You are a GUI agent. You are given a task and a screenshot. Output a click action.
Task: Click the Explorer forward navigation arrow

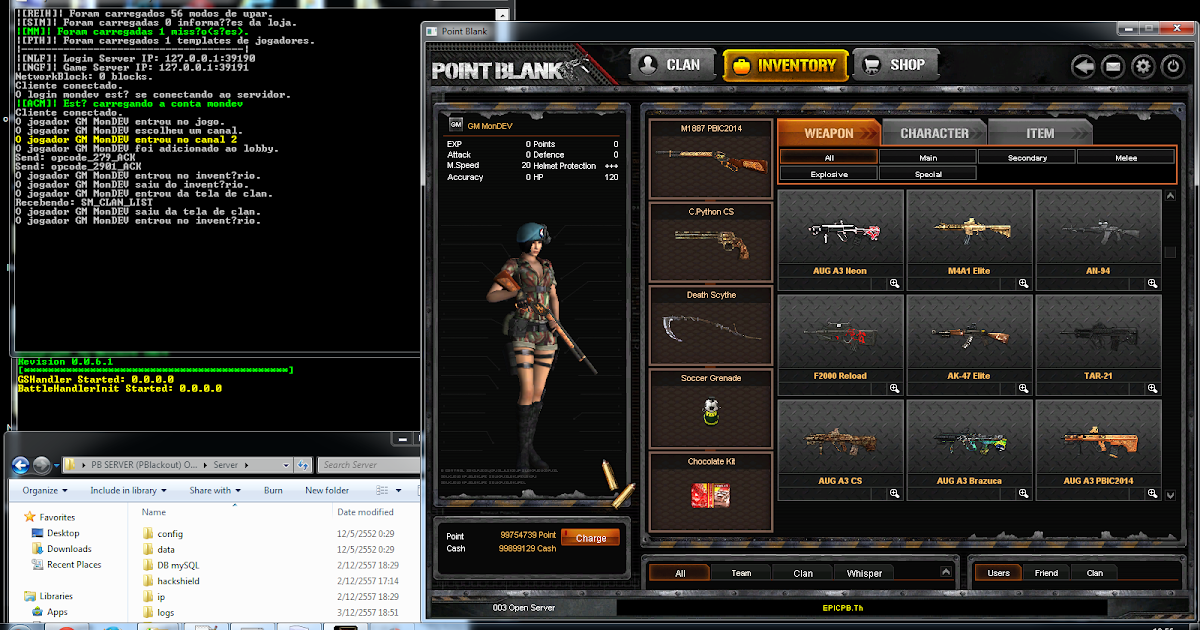[42, 465]
